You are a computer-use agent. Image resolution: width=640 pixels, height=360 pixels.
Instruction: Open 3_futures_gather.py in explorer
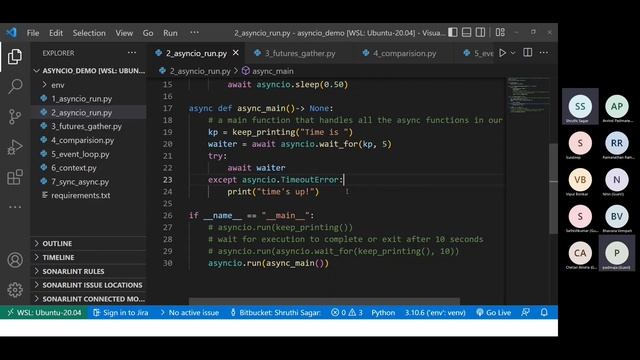tap(89, 127)
